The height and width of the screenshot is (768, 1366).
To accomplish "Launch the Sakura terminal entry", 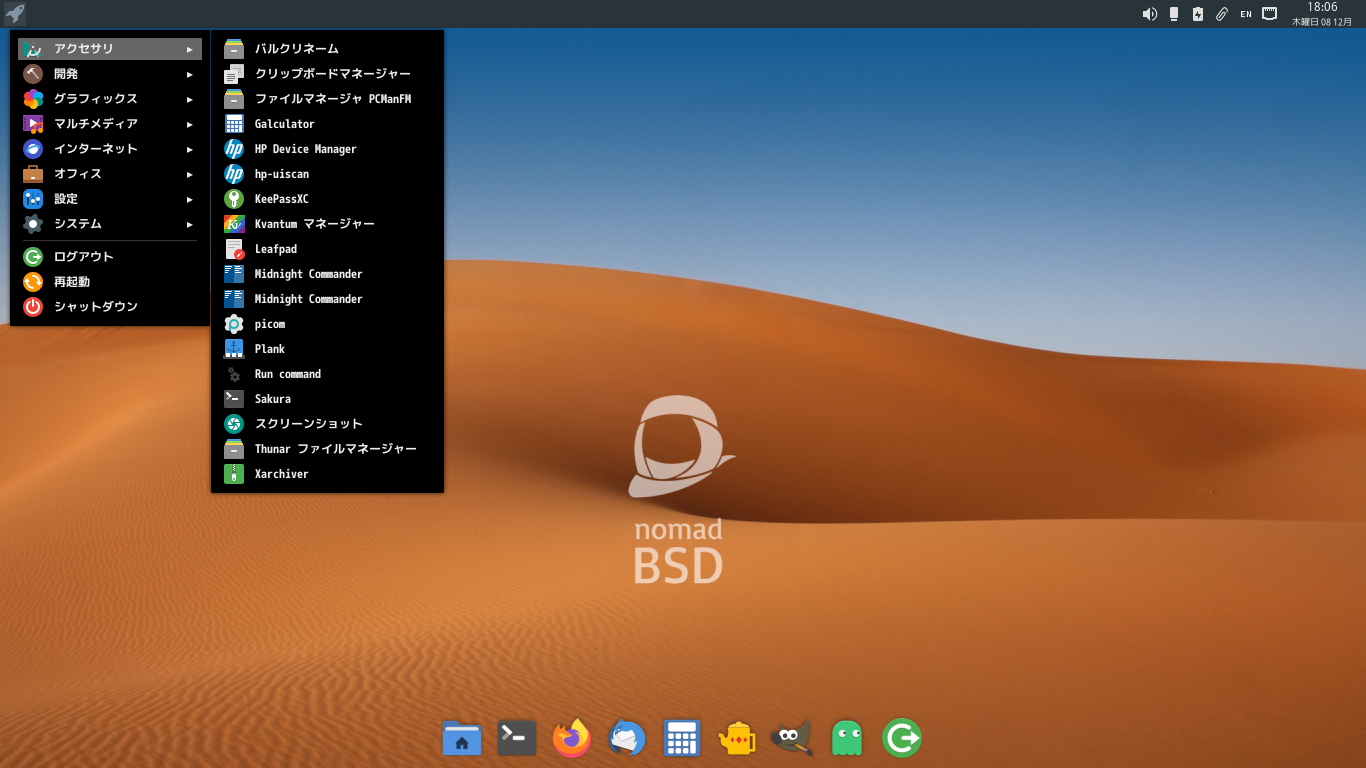I will pos(327,399).
